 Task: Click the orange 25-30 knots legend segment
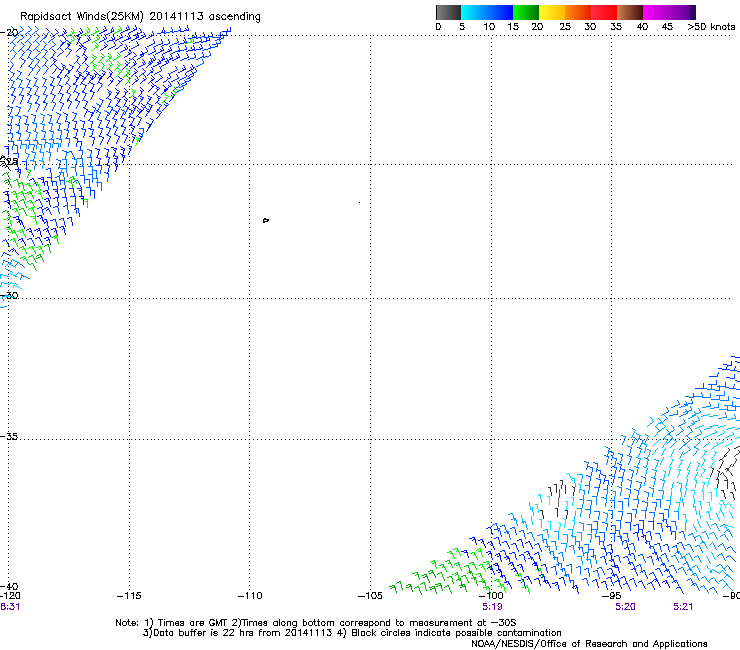click(x=578, y=12)
